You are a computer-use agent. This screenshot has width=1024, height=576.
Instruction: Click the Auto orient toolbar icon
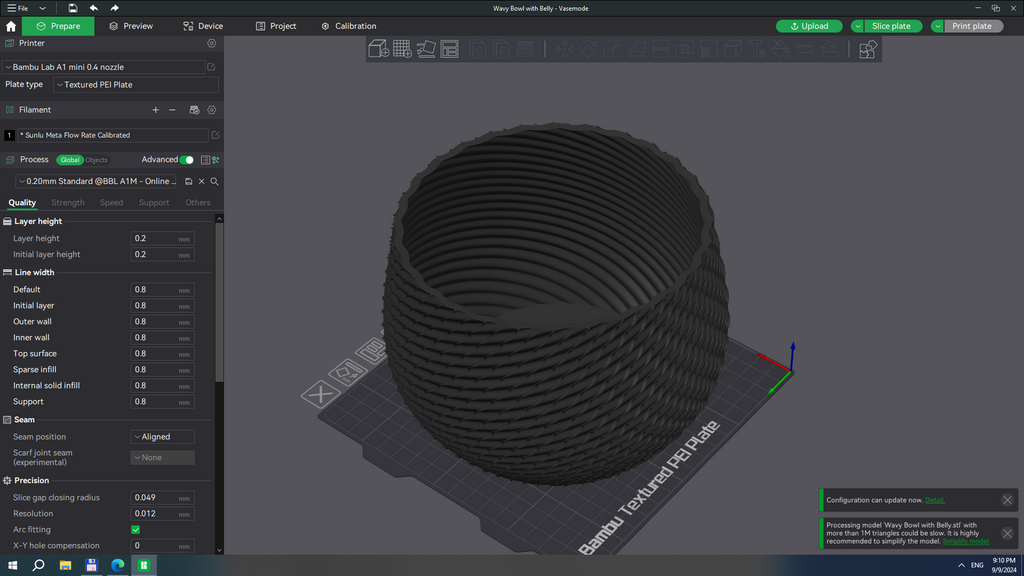(426, 49)
